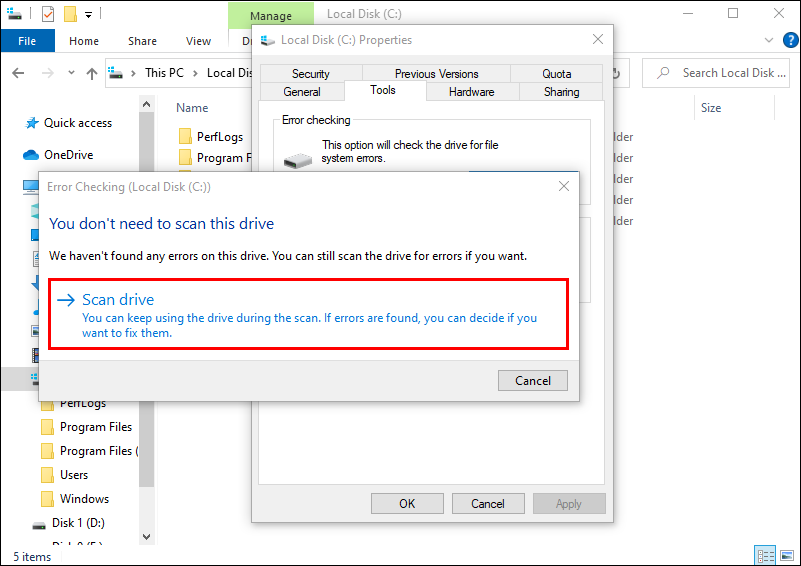This screenshot has height=566, width=801.
Task: Click Name column header
Action: pyautogui.click(x=192, y=108)
